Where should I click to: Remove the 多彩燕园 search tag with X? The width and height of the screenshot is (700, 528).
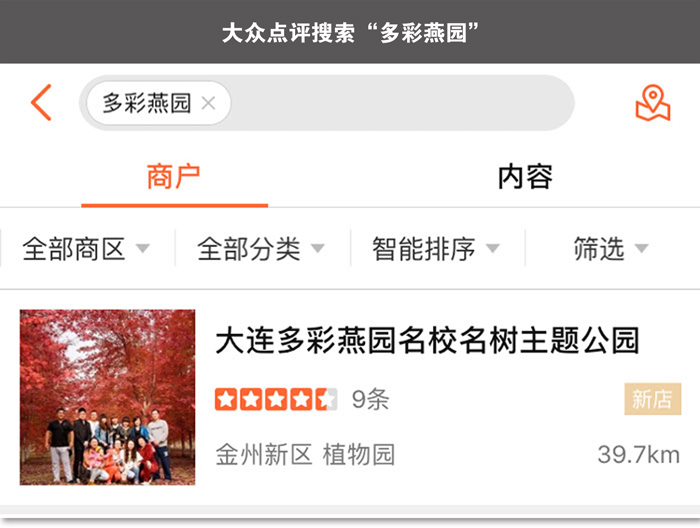click(x=208, y=104)
